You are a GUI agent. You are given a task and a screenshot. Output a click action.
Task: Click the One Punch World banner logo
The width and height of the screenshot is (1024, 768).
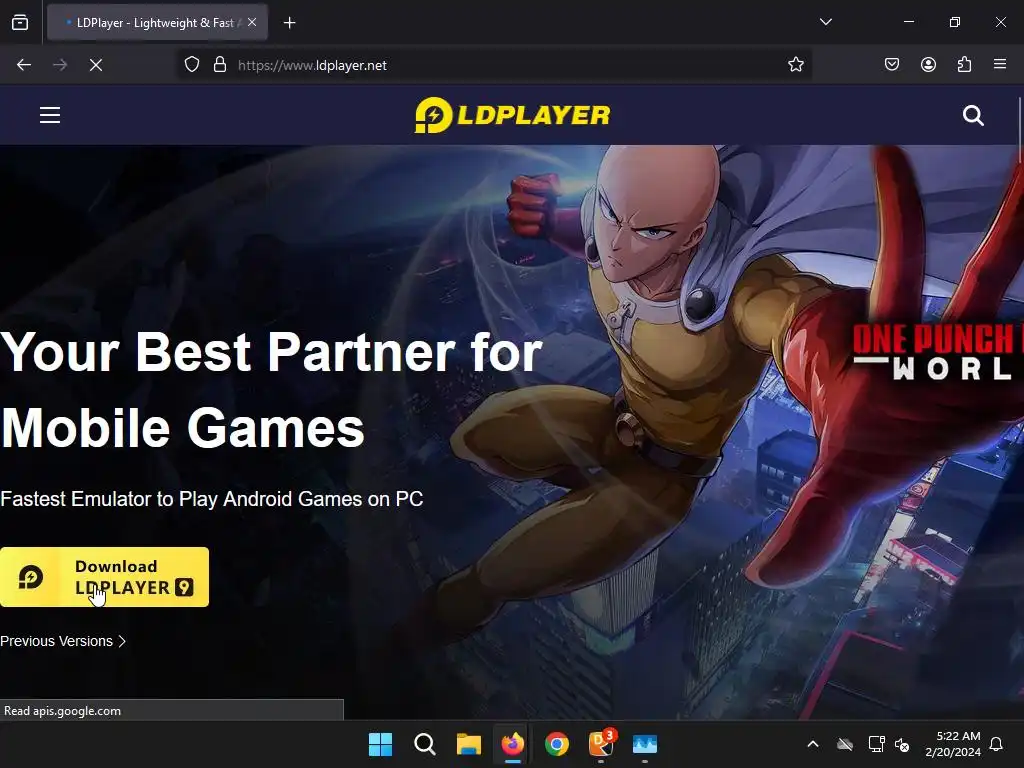click(937, 353)
